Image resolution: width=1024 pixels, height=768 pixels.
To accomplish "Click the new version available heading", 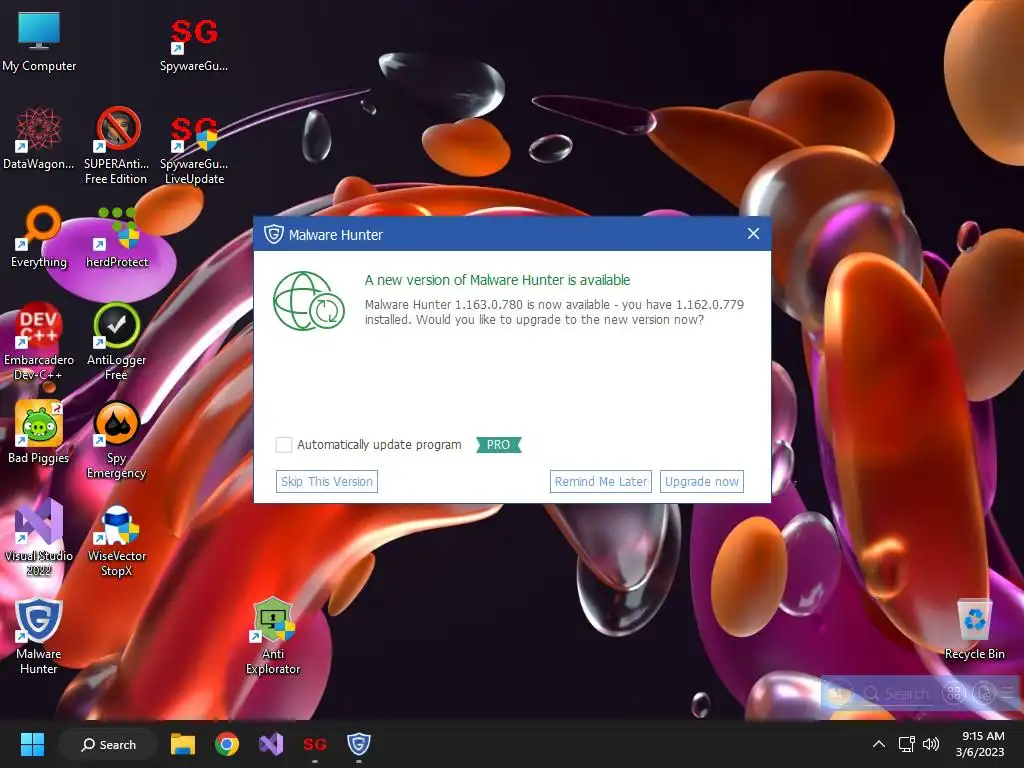I will 497,280.
